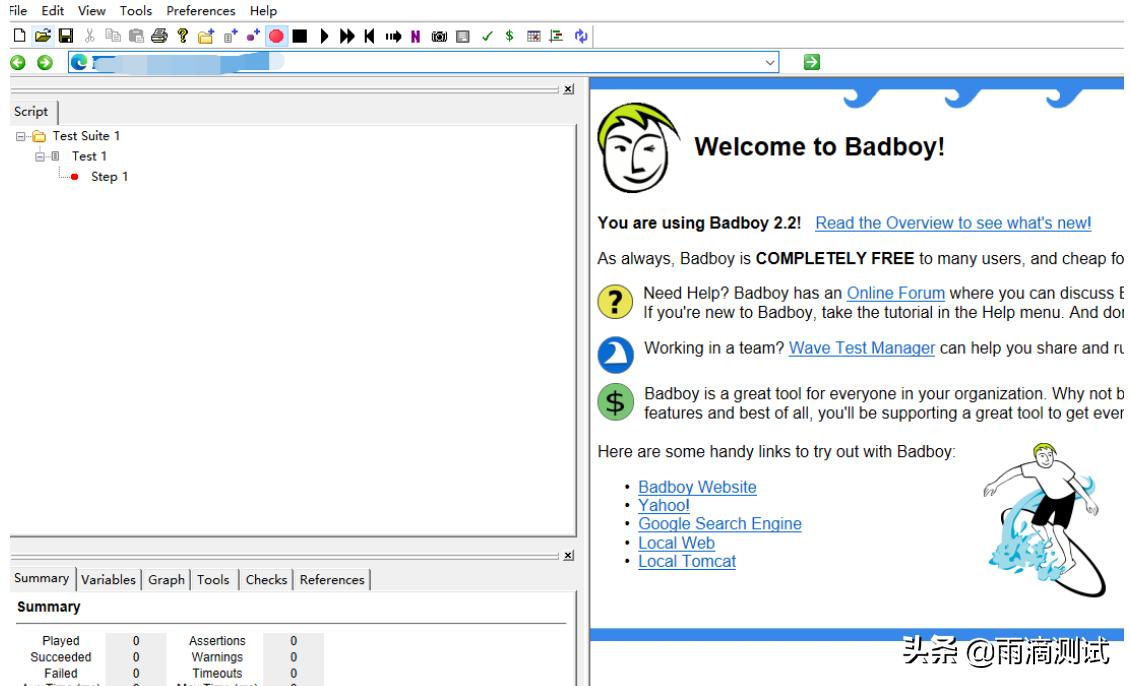Click the yellow question mark help icon on welcome page

click(615, 301)
